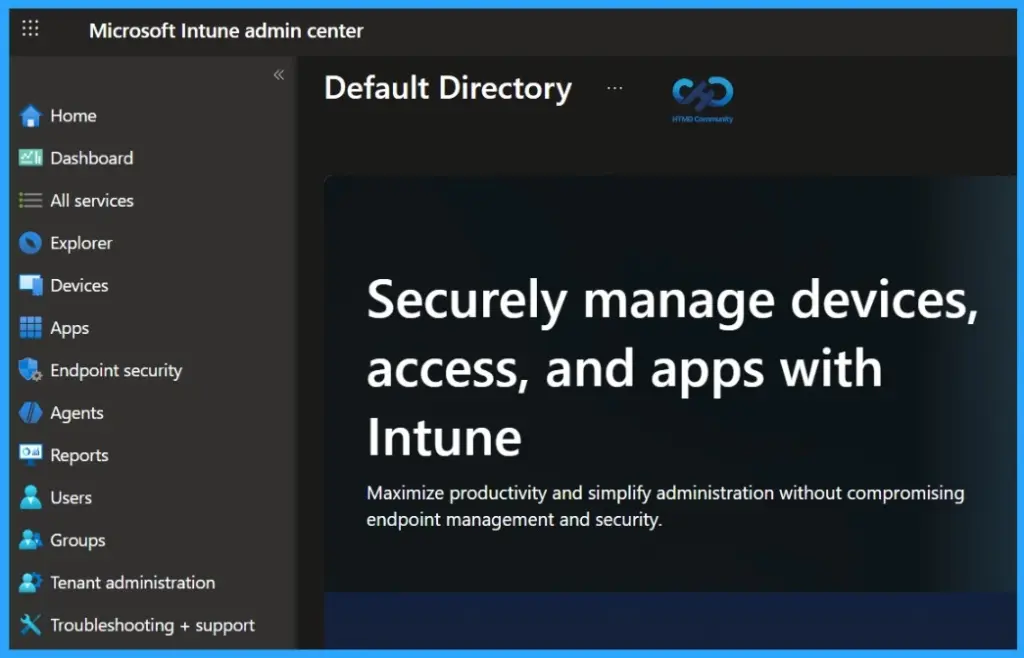Open the Apps label in sidebar
1024x658 pixels.
pos(69,328)
